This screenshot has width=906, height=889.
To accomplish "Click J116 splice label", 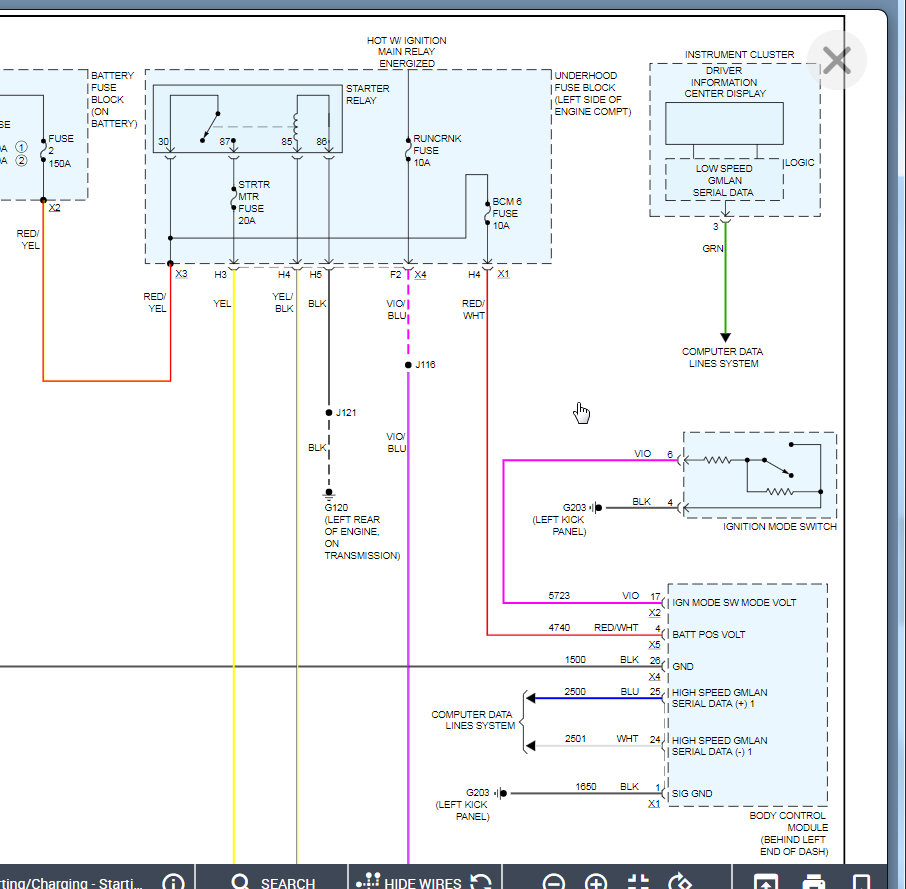I will [425, 364].
